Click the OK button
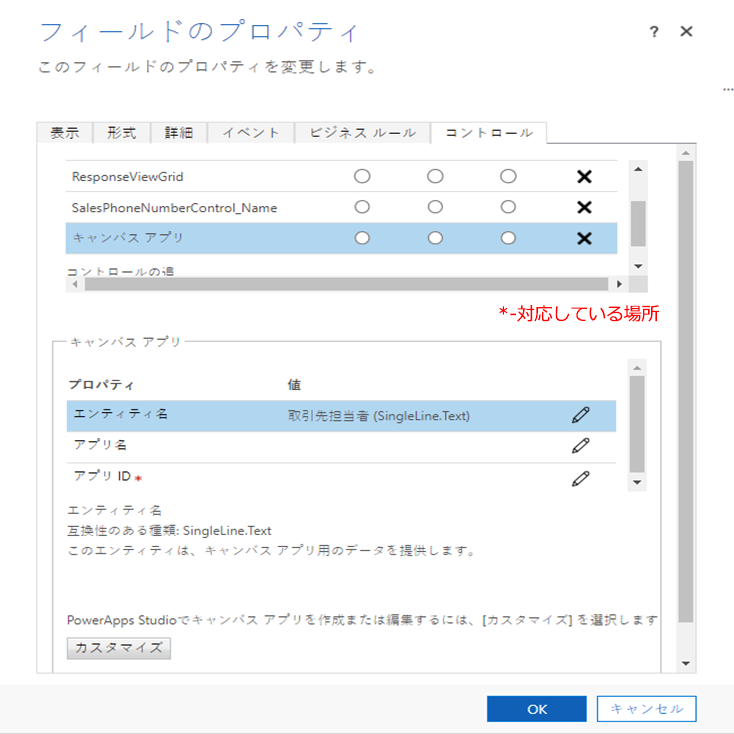Screen dimensions: 734x734 coord(536,709)
